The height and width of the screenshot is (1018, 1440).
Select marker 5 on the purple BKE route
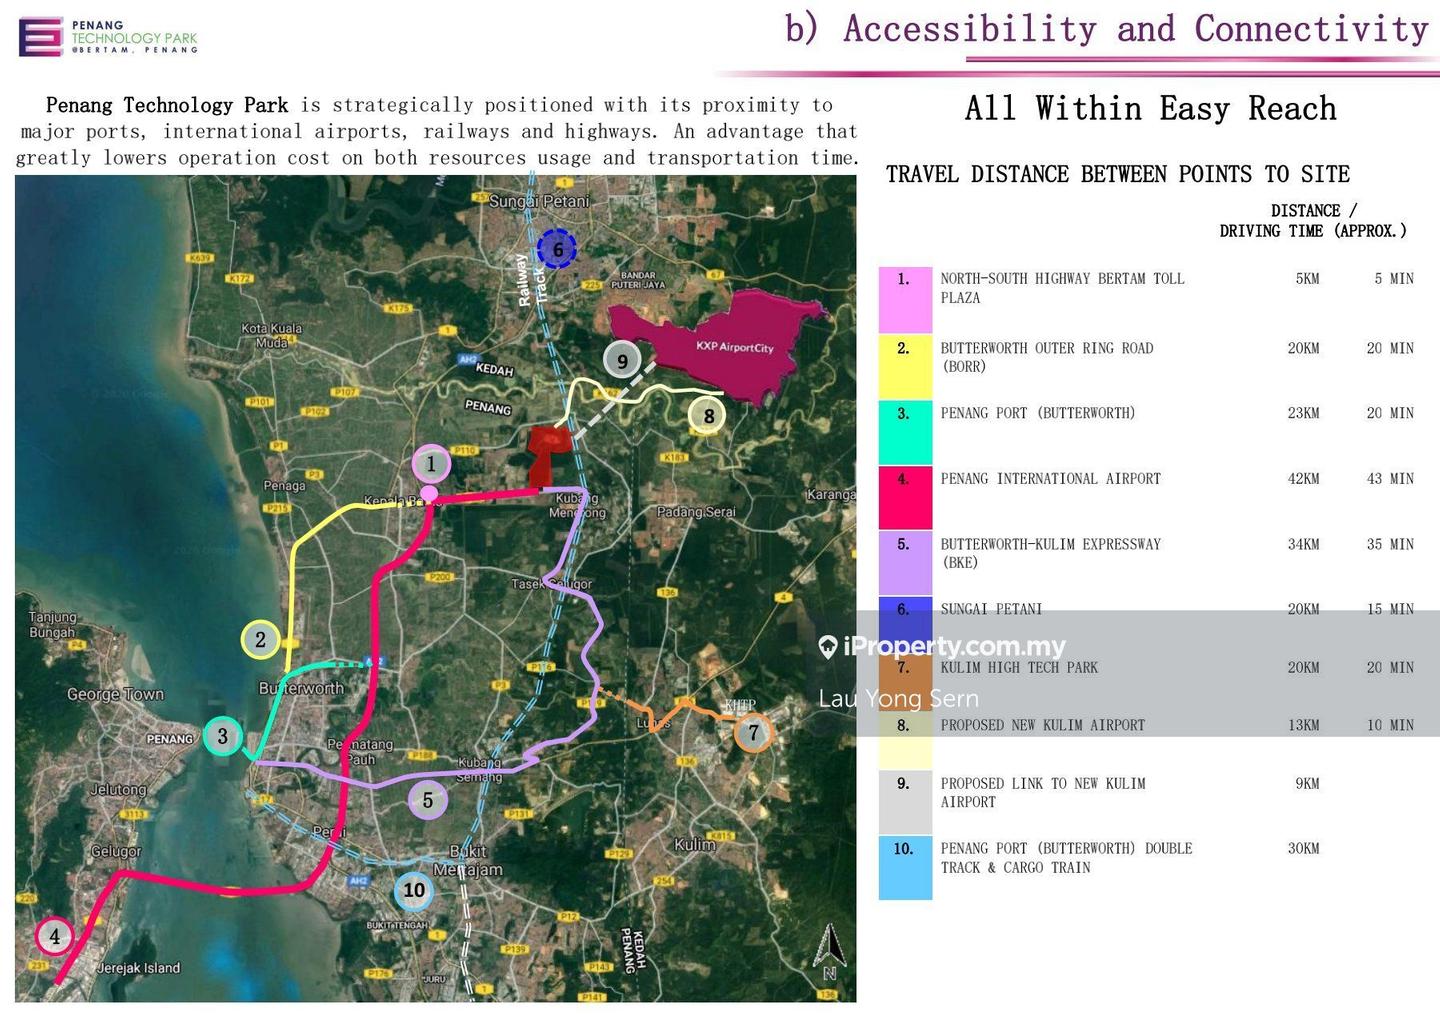pyautogui.click(x=427, y=800)
